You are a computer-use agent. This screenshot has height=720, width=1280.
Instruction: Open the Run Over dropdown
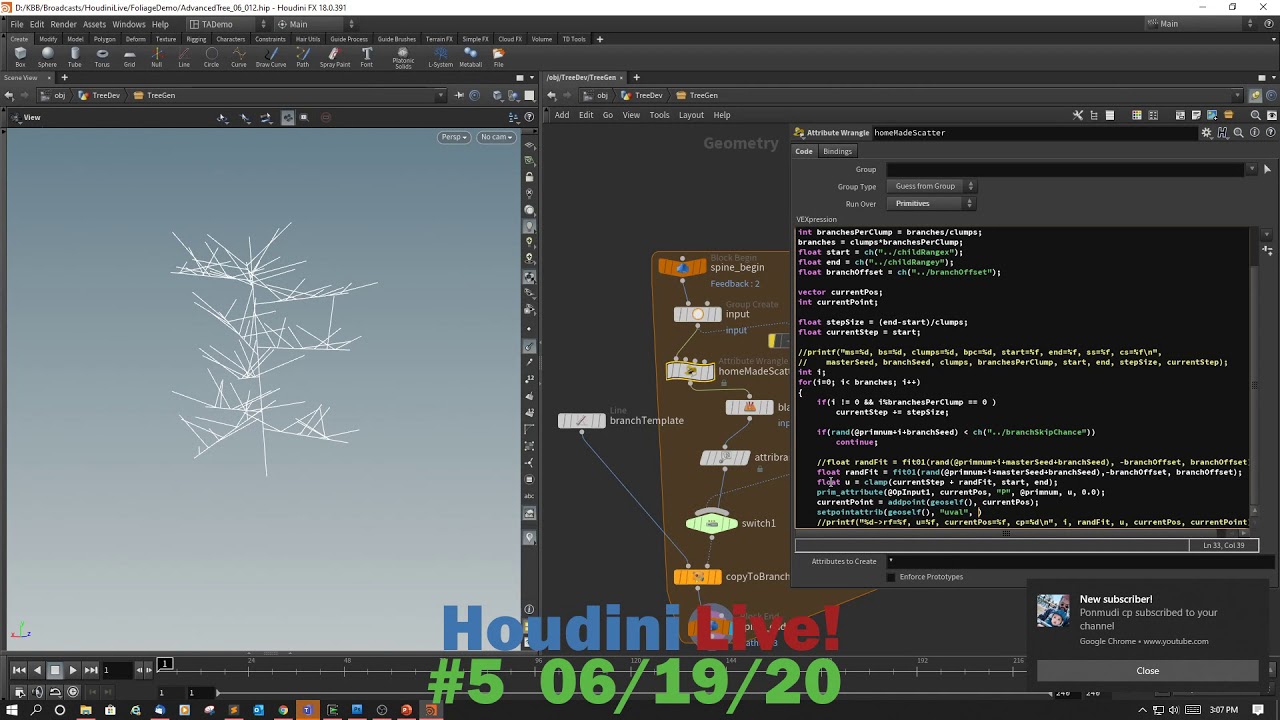tap(931, 203)
